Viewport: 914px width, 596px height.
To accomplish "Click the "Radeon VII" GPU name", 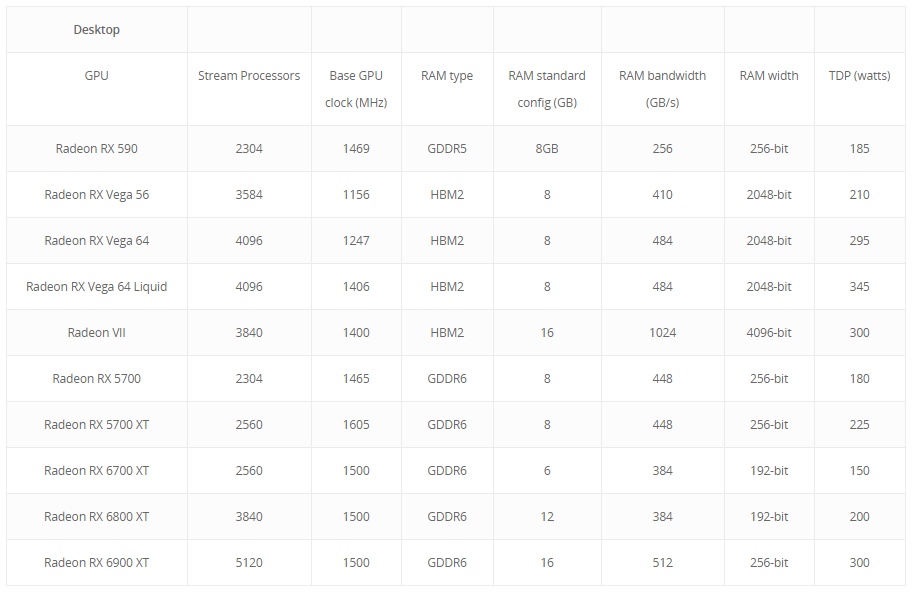I will 97,333.
